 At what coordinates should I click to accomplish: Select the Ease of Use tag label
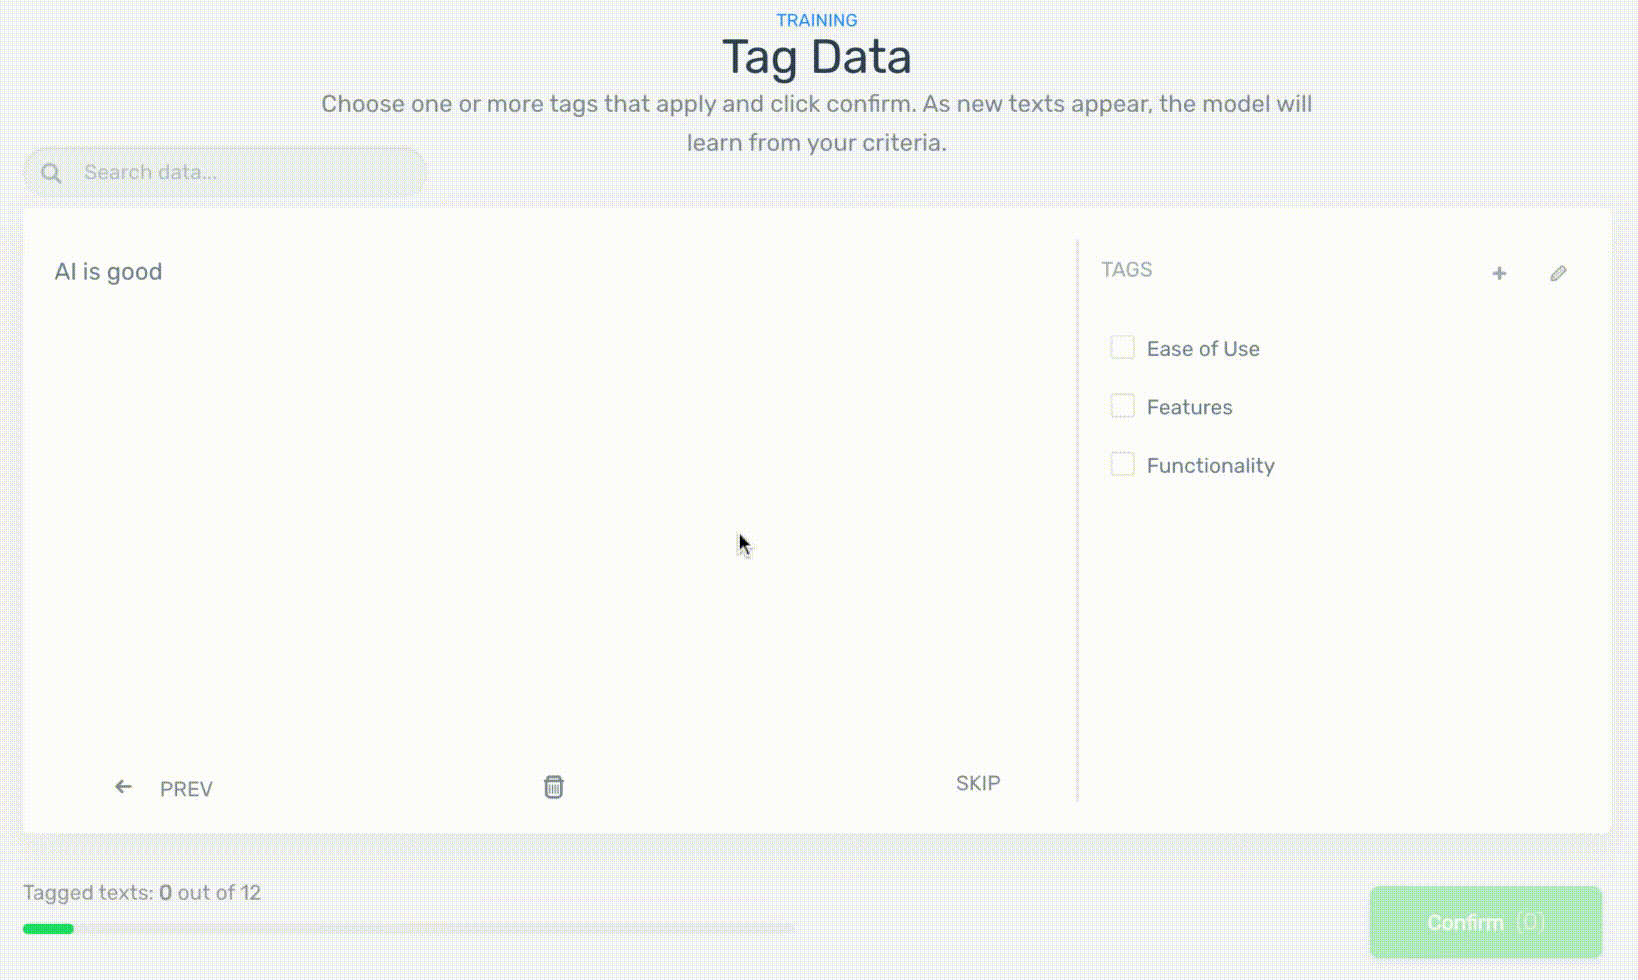pyautogui.click(x=1203, y=349)
